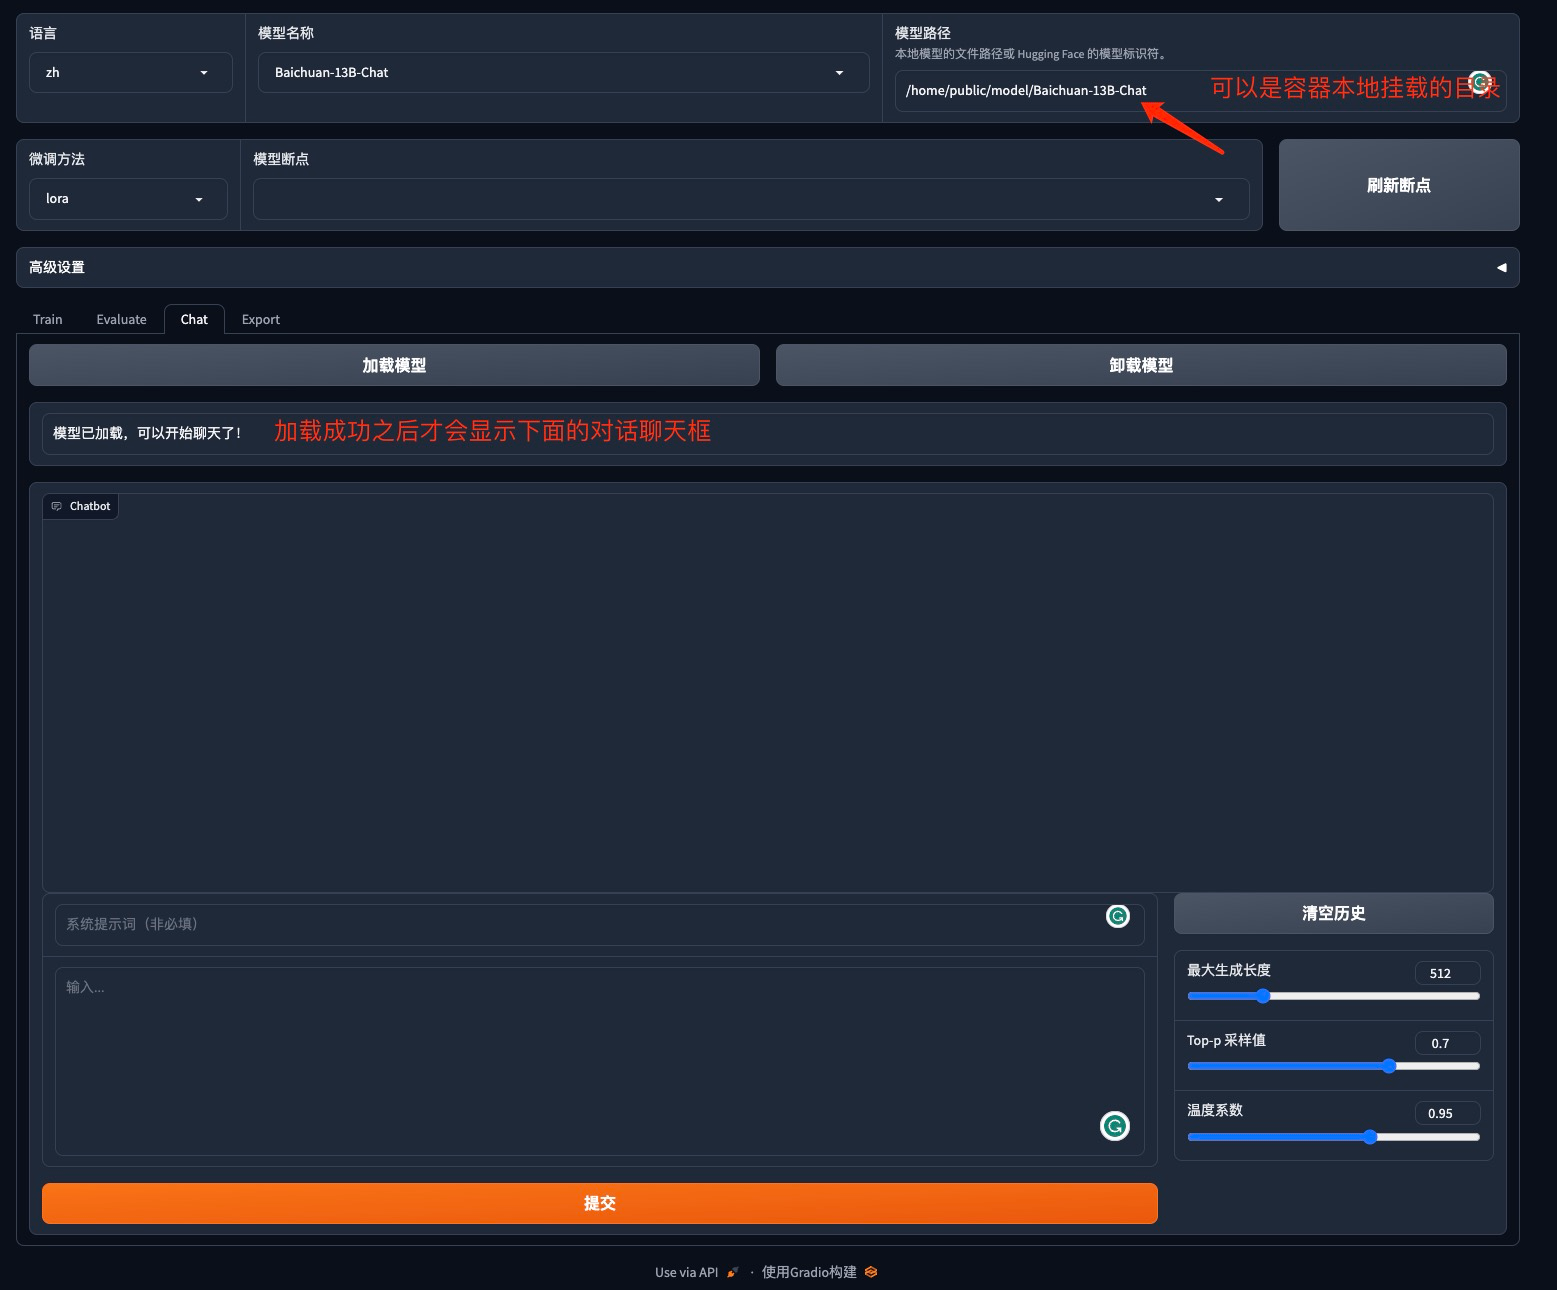Click the 清空历史 clear history button
The width and height of the screenshot is (1557, 1290).
1333,913
